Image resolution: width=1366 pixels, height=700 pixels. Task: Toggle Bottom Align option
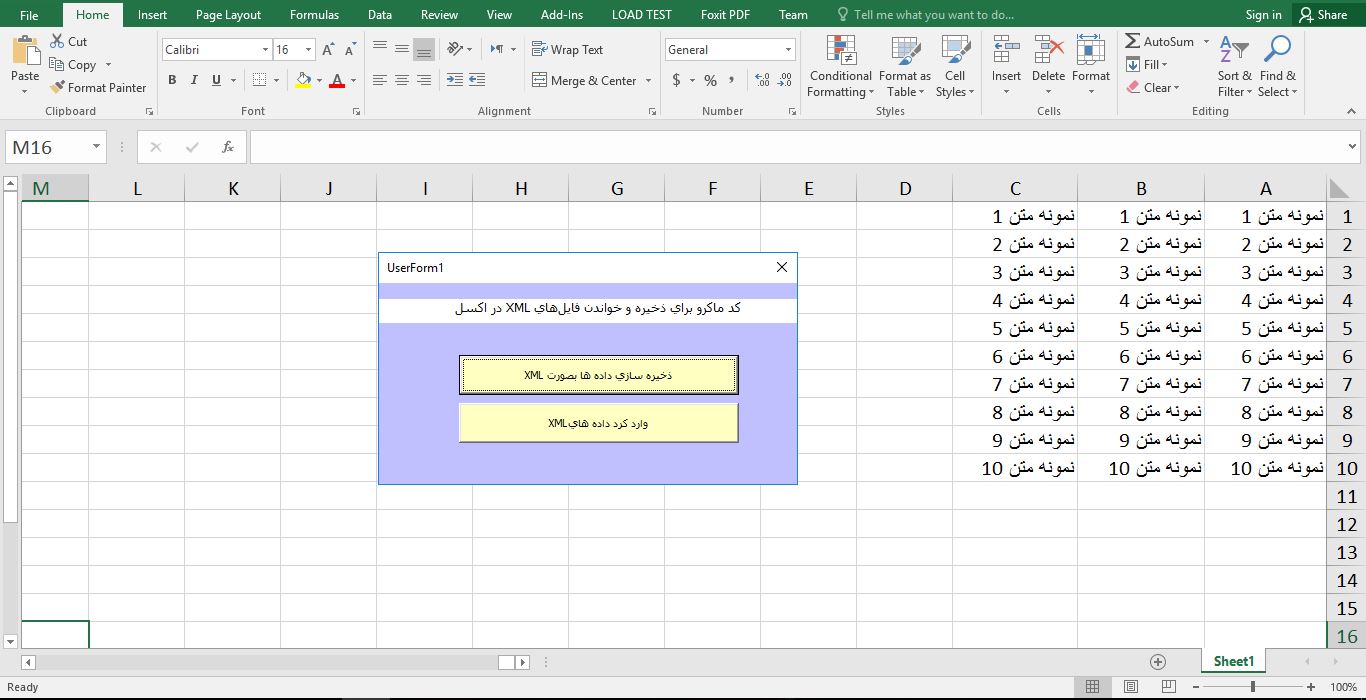(424, 48)
